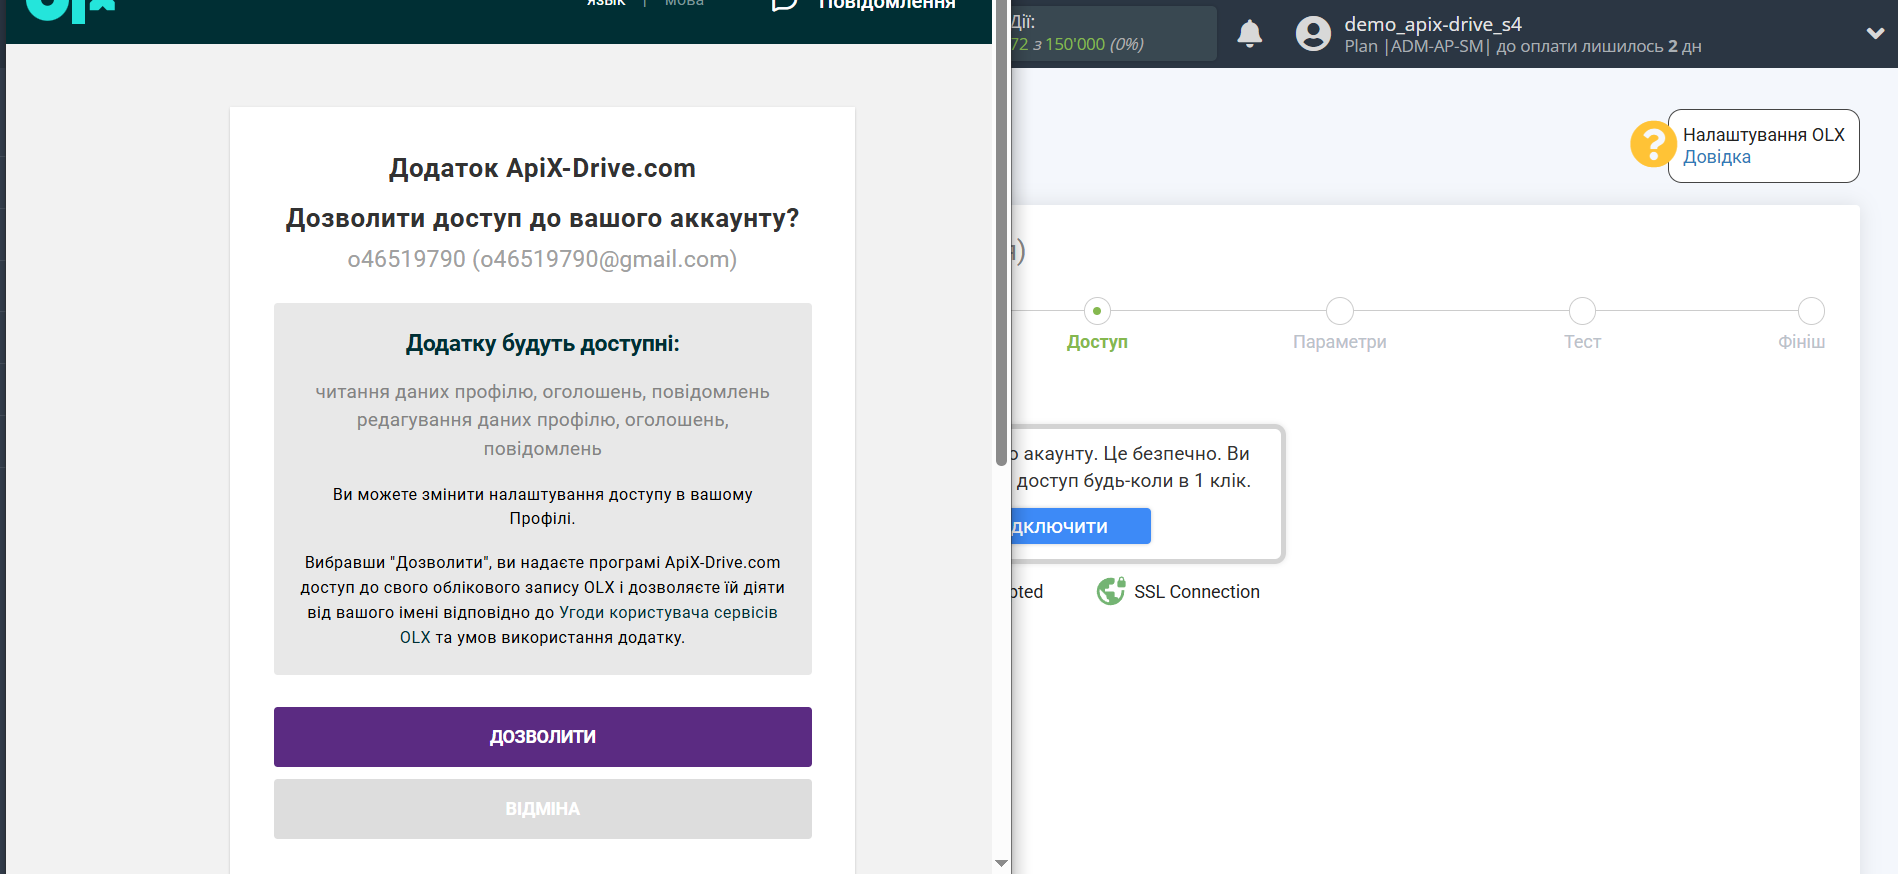Click the SSL Connection globe icon

pyautogui.click(x=1110, y=592)
